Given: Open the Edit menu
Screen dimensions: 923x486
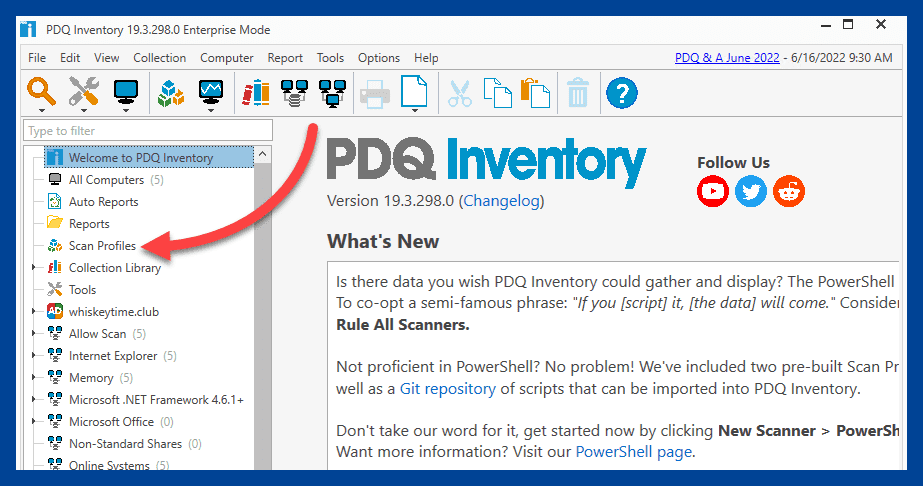Looking at the screenshot, I should [x=69, y=58].
